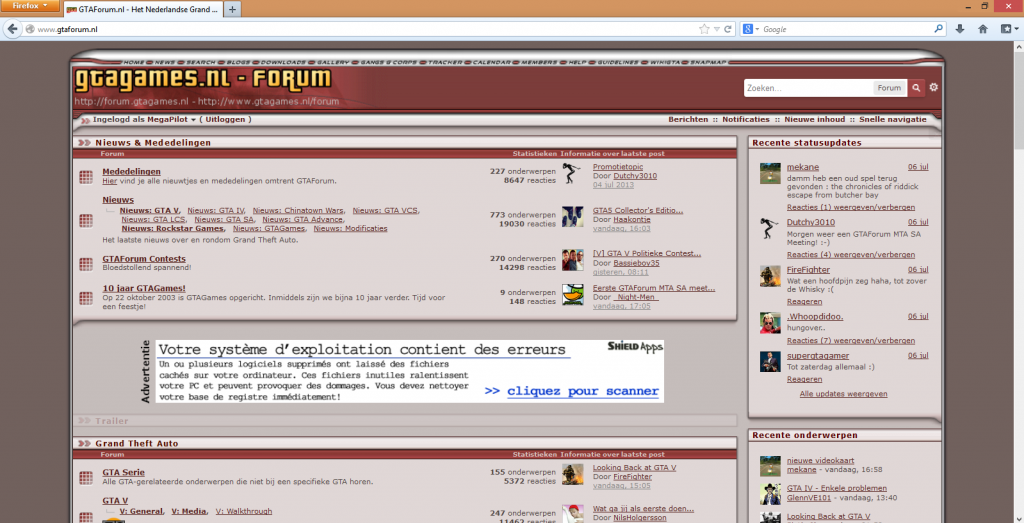Click the 10 jaar GTAGames forum status icon
Viewport: 1024px width, 523px height.
(x=86, y=298)
